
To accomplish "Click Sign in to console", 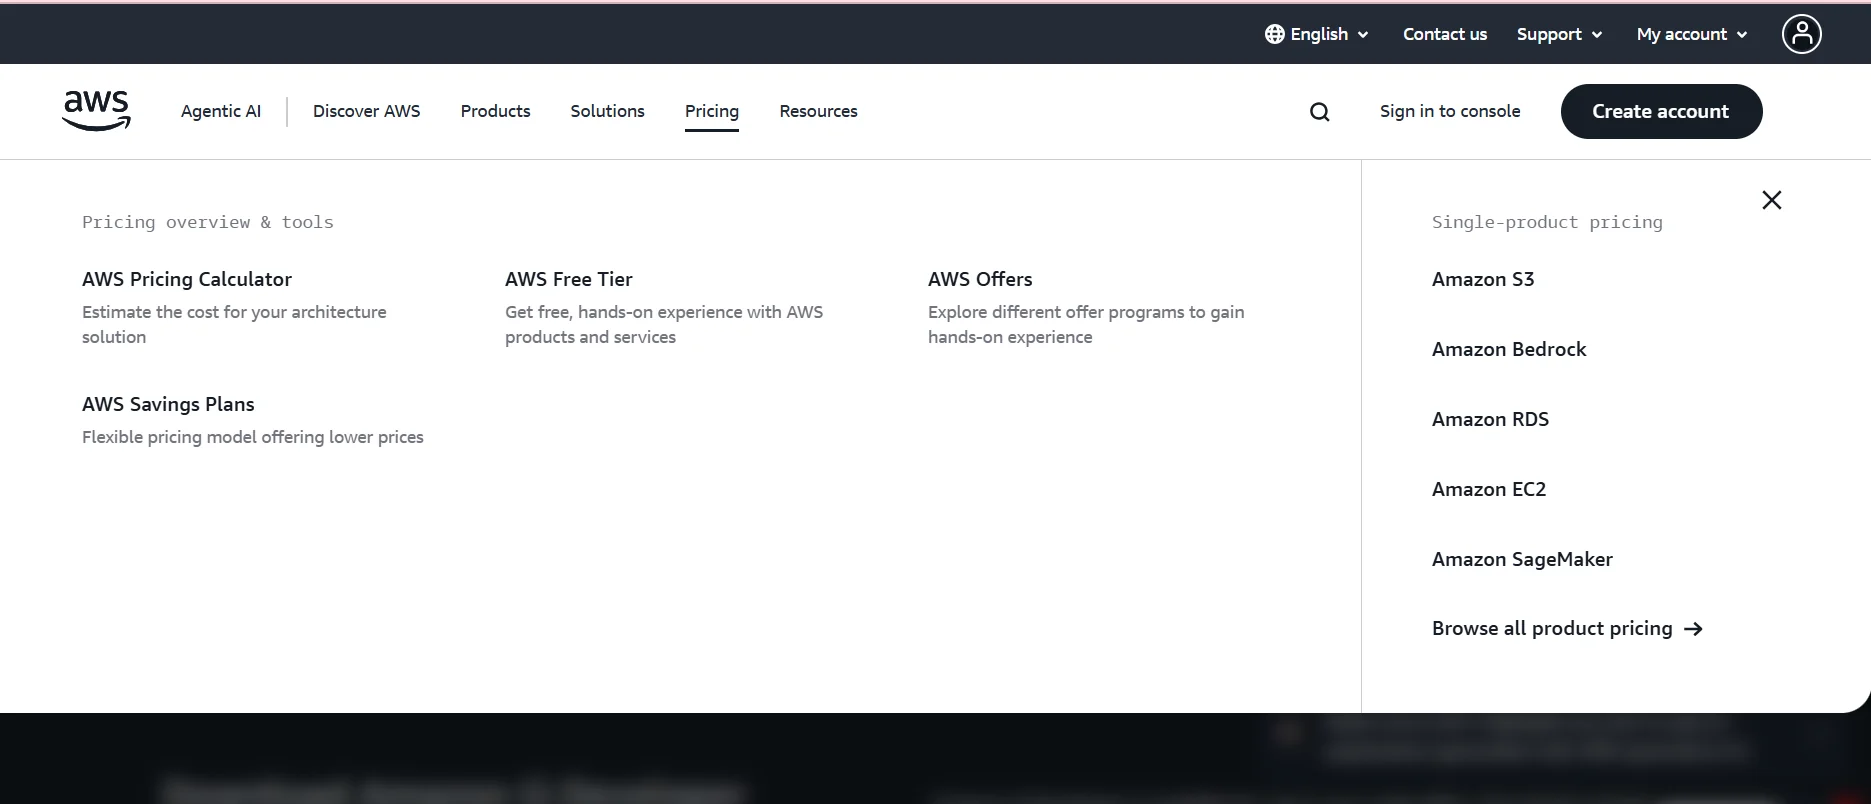I will 1449,111.
